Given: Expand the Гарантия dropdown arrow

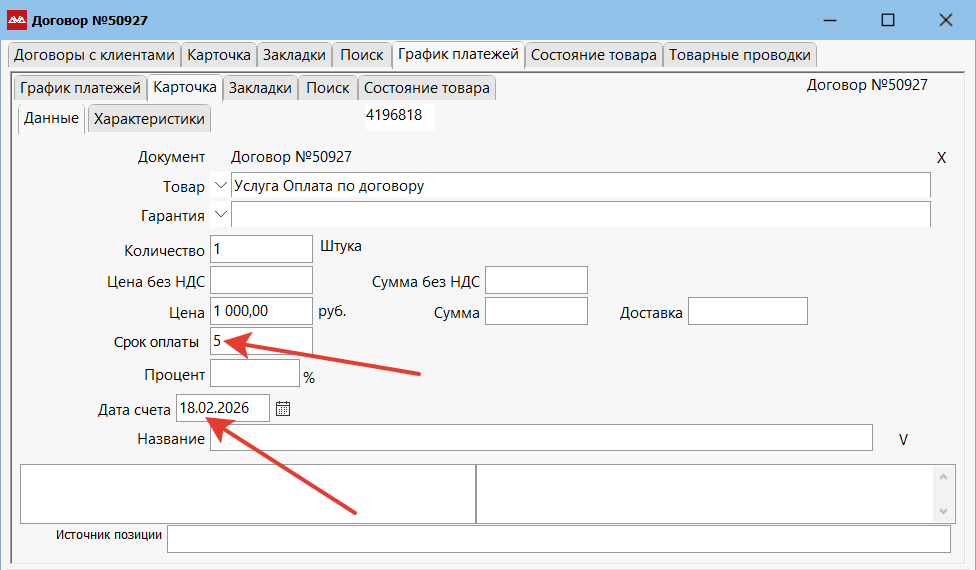Looking at the screenshot, I should (x=221, y=214).
